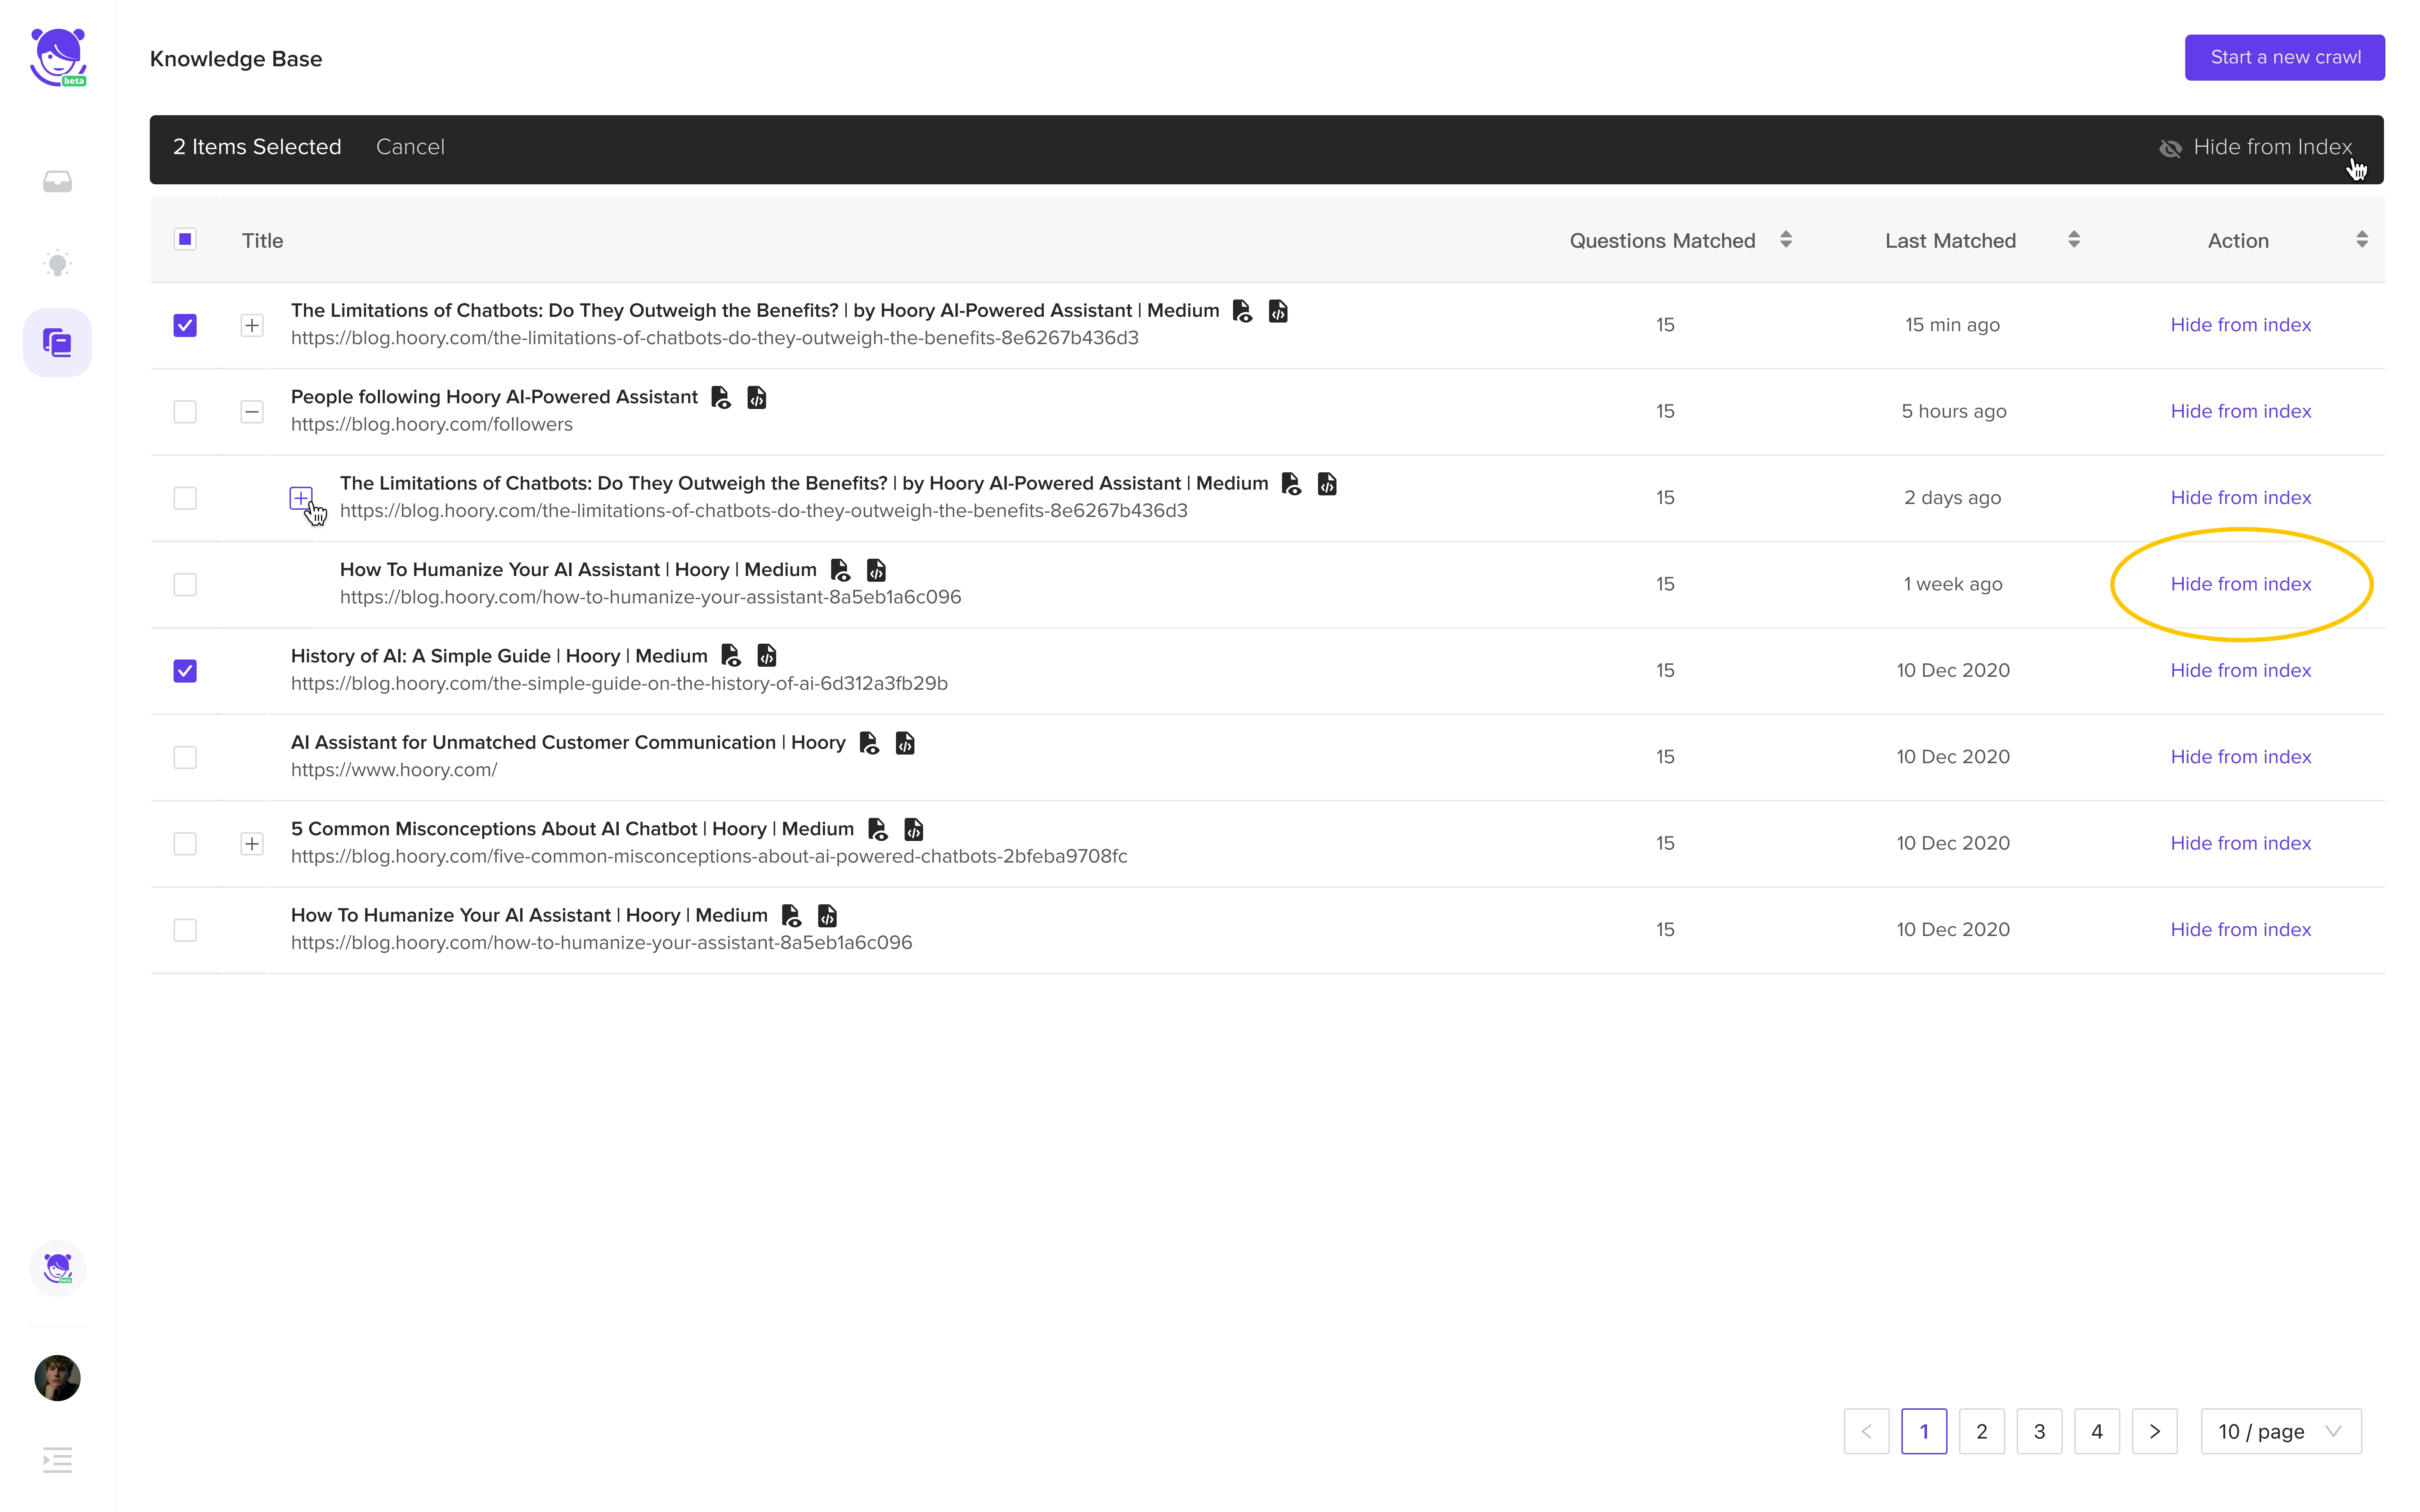Screen dimensions: 2420x1512
Task: View source code for Humanize row matched 10 Dec 2020
Action: pos(827,916)
